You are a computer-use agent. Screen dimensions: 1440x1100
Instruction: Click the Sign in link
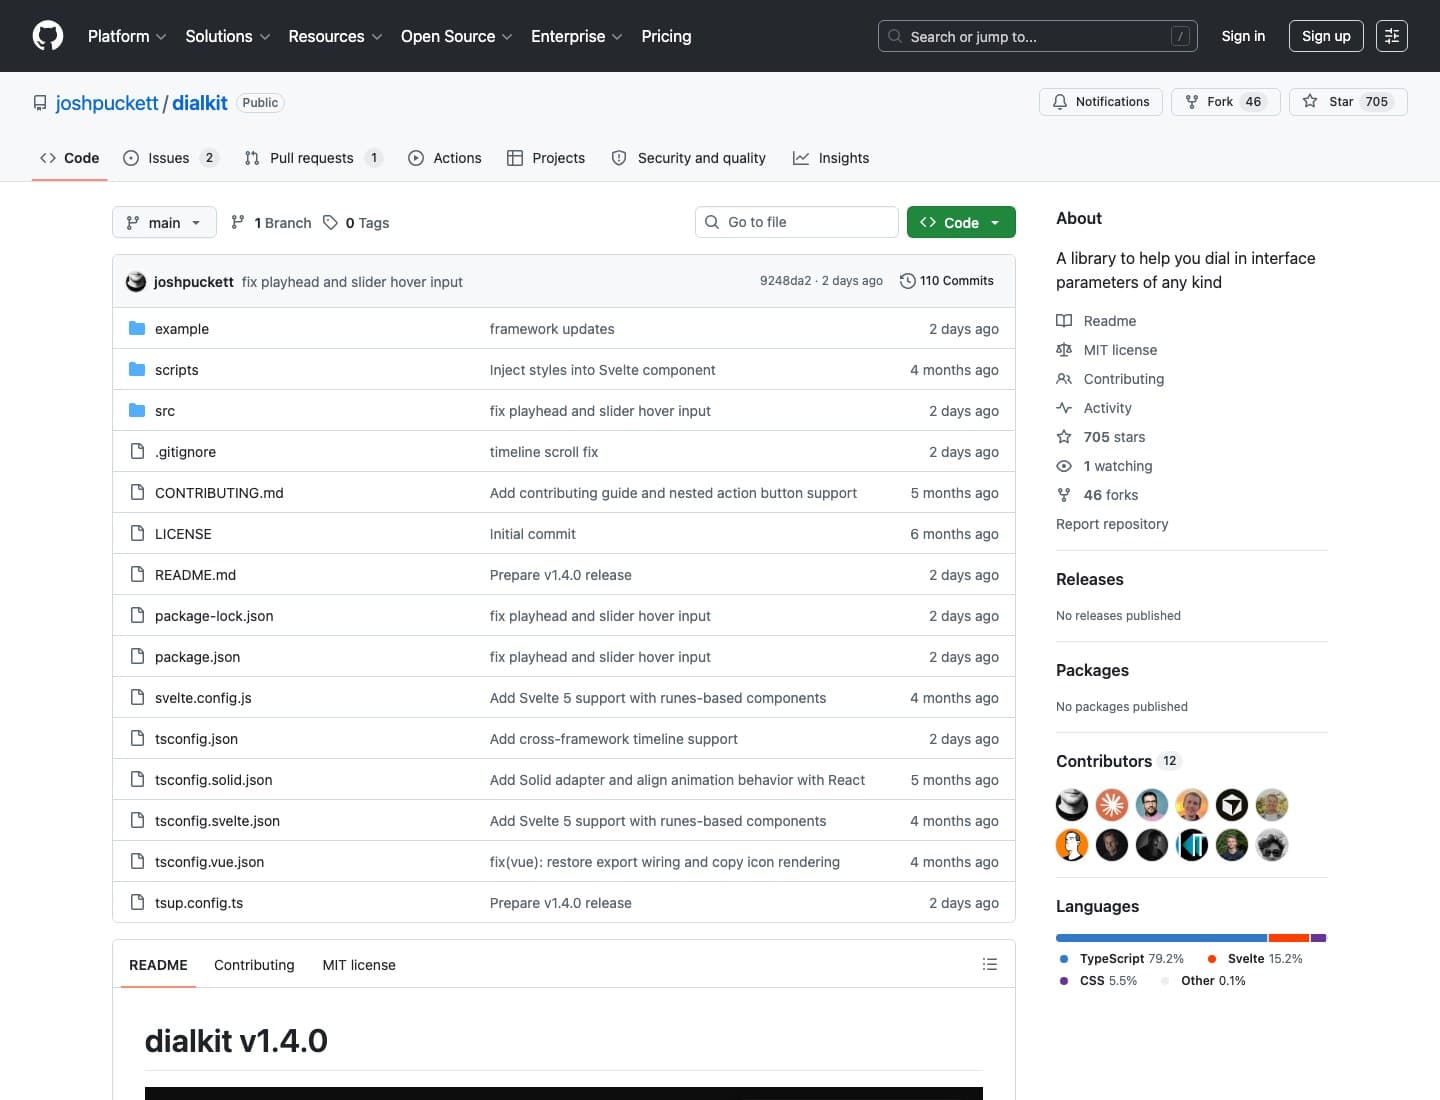click(1243, 36)
